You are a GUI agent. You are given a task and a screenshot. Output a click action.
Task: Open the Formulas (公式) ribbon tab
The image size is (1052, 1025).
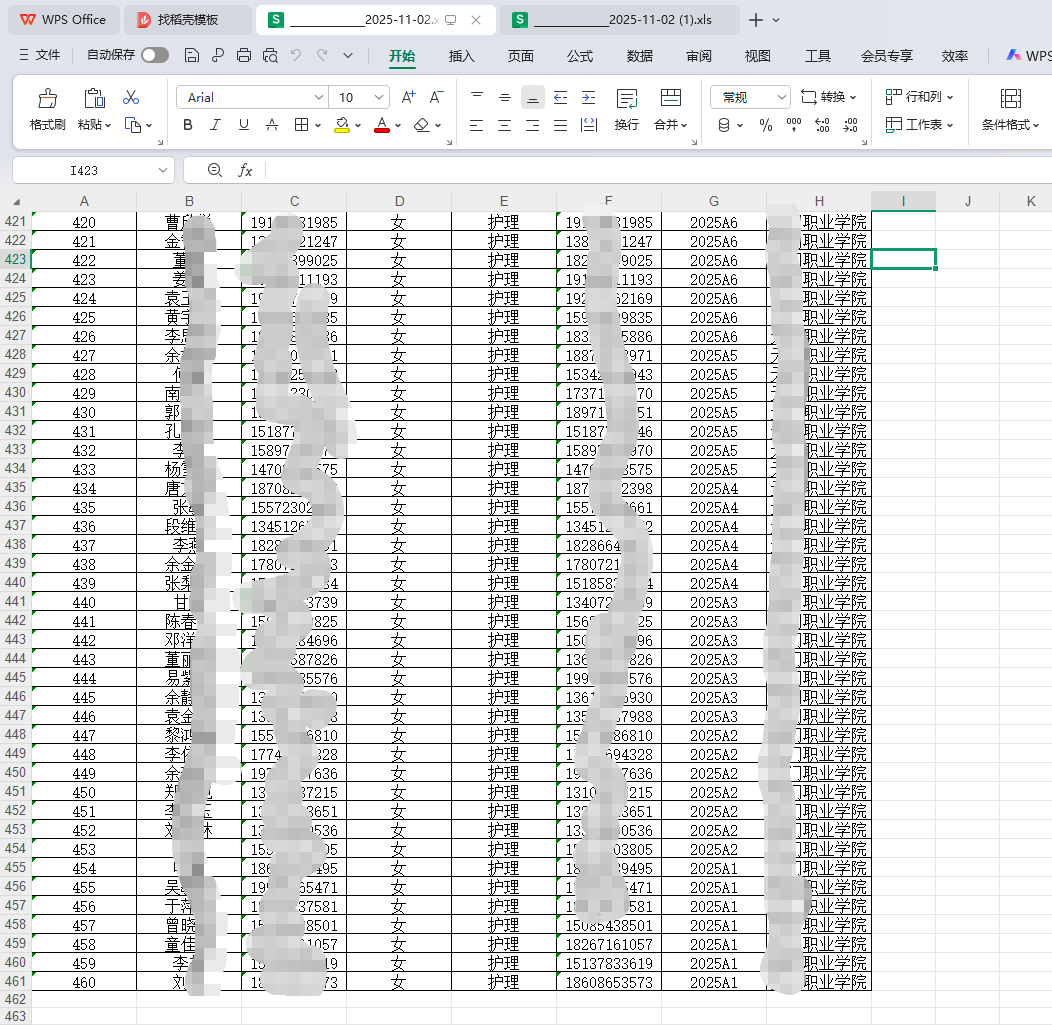pyautogui.click(x=580, y=56)
